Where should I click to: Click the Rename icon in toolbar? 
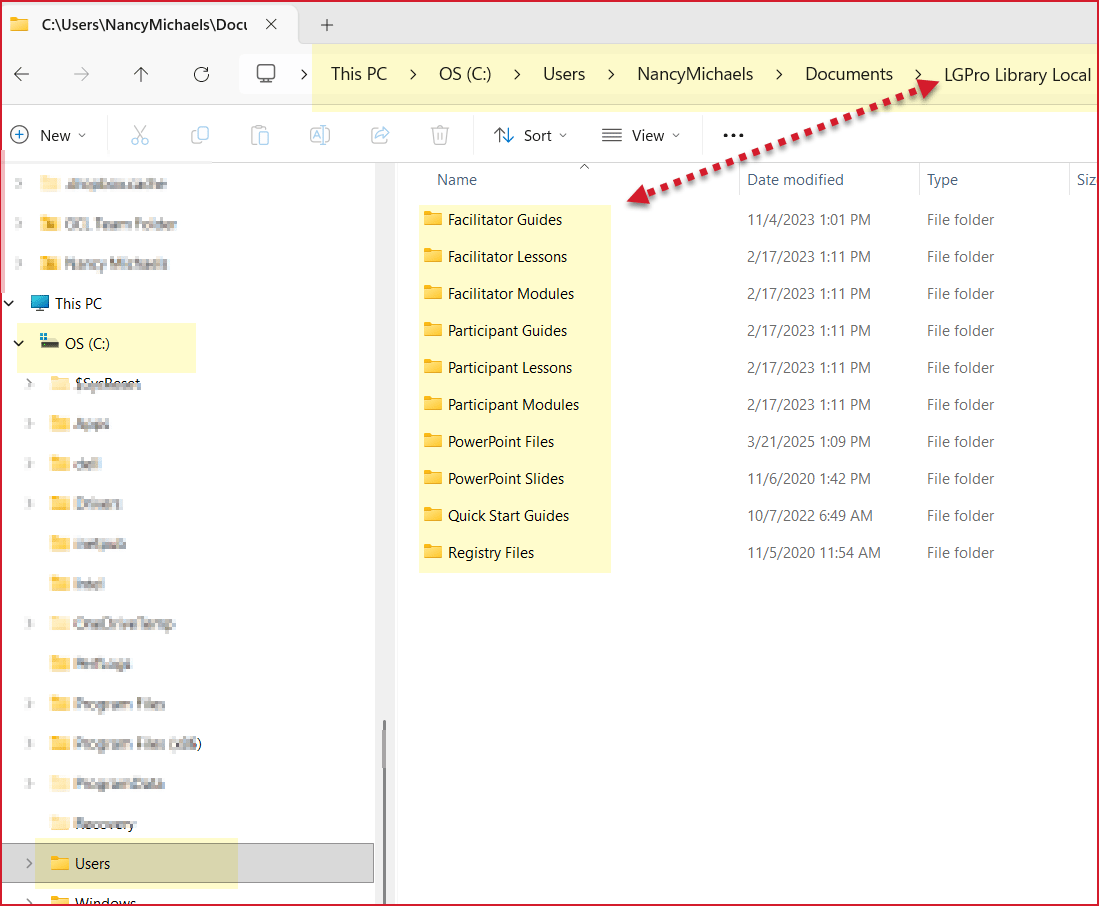[320, 135]
